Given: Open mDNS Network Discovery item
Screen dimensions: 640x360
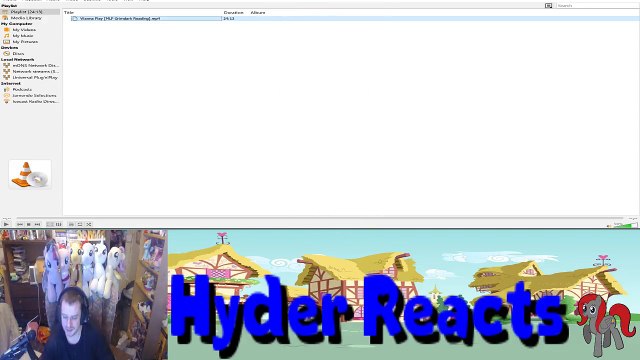Looking at the screenshot, I should point(30,65).
